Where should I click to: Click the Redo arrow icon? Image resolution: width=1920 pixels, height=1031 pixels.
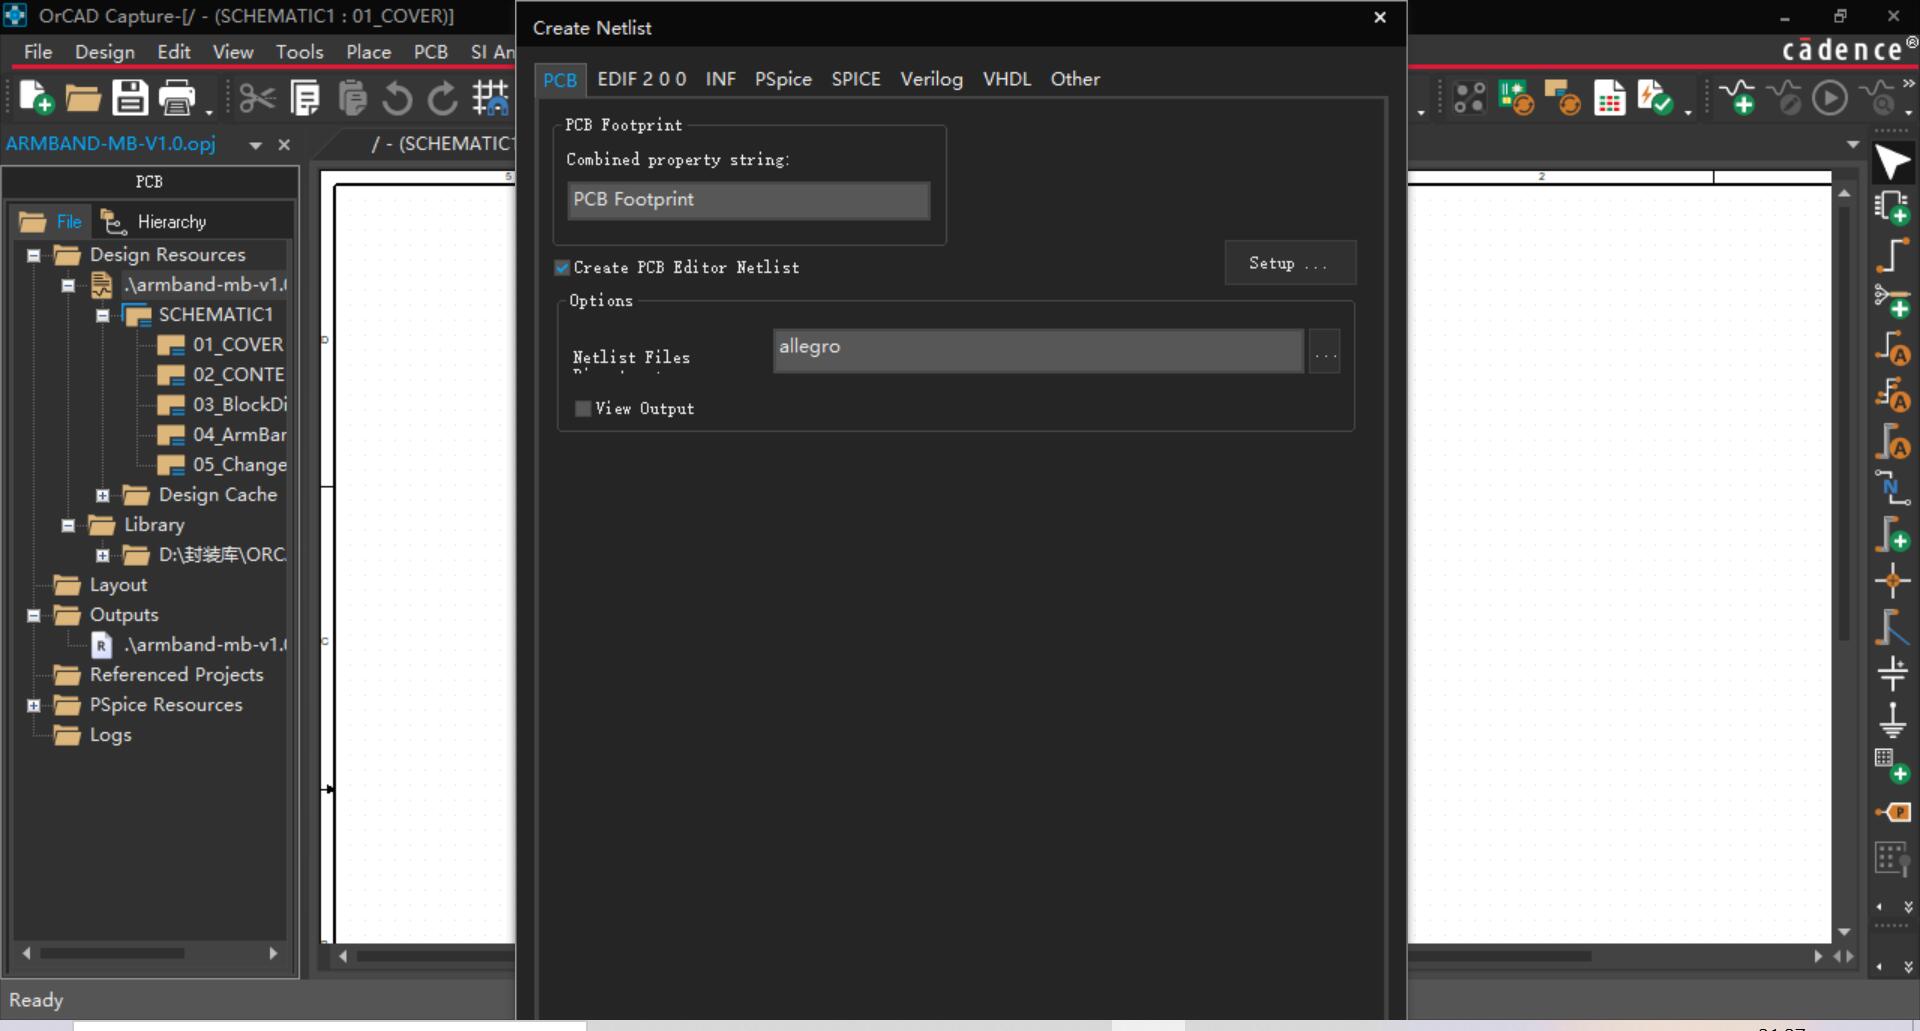(x=443, y=98)
